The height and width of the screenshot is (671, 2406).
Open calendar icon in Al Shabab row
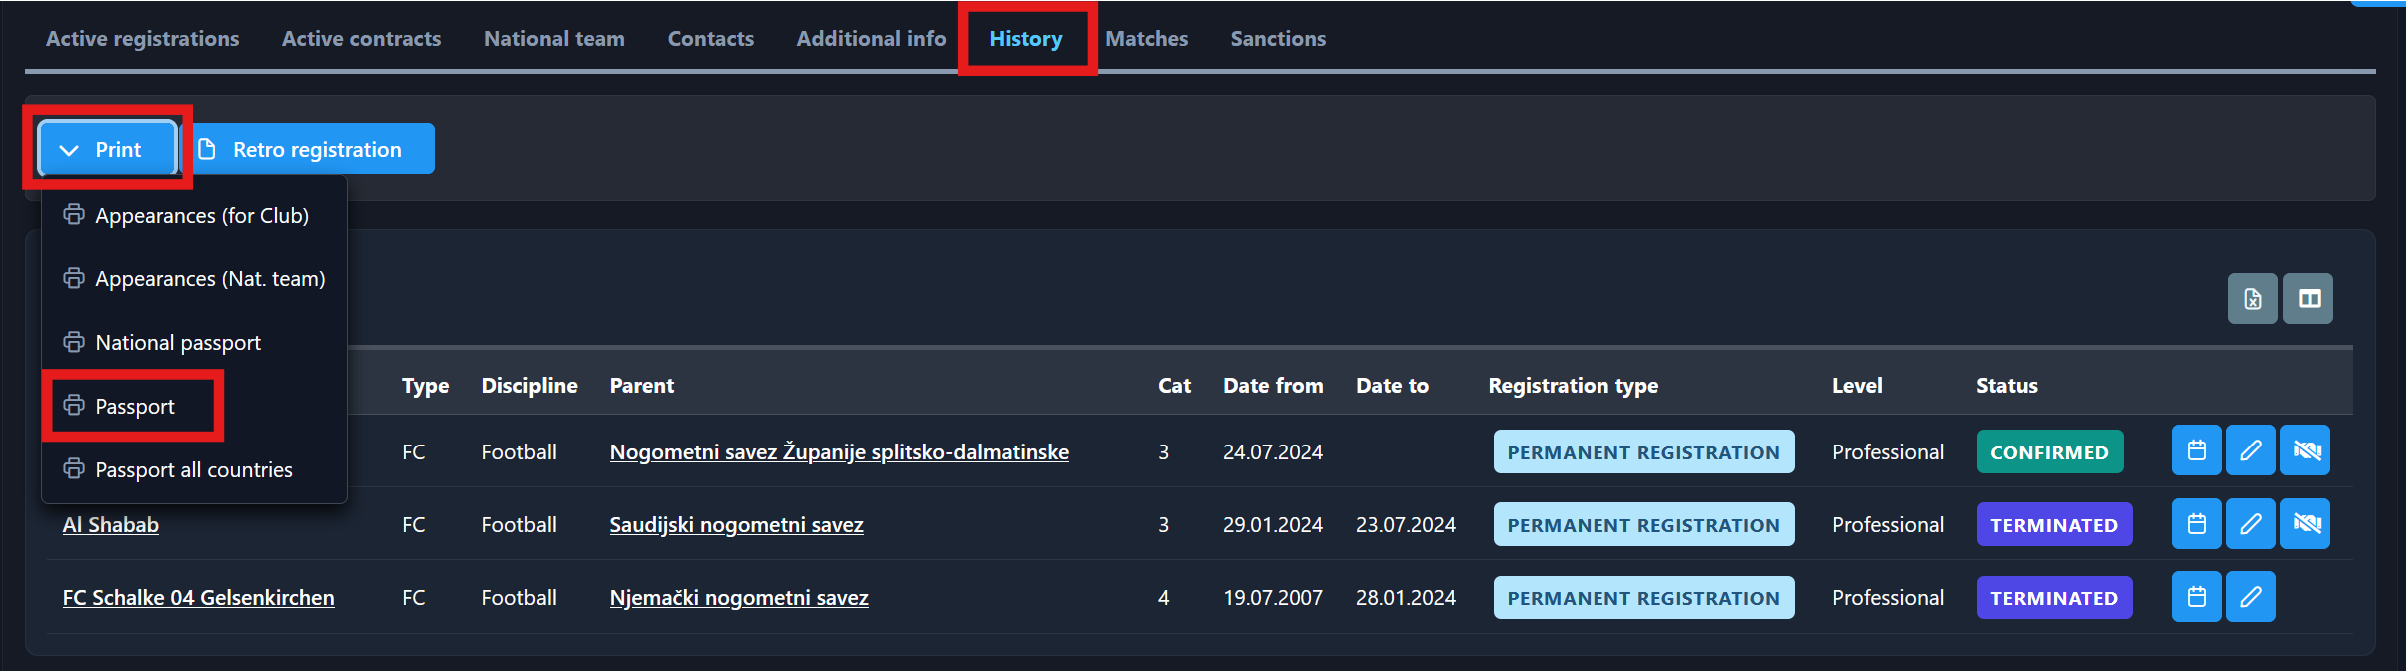coord(2196,524)
